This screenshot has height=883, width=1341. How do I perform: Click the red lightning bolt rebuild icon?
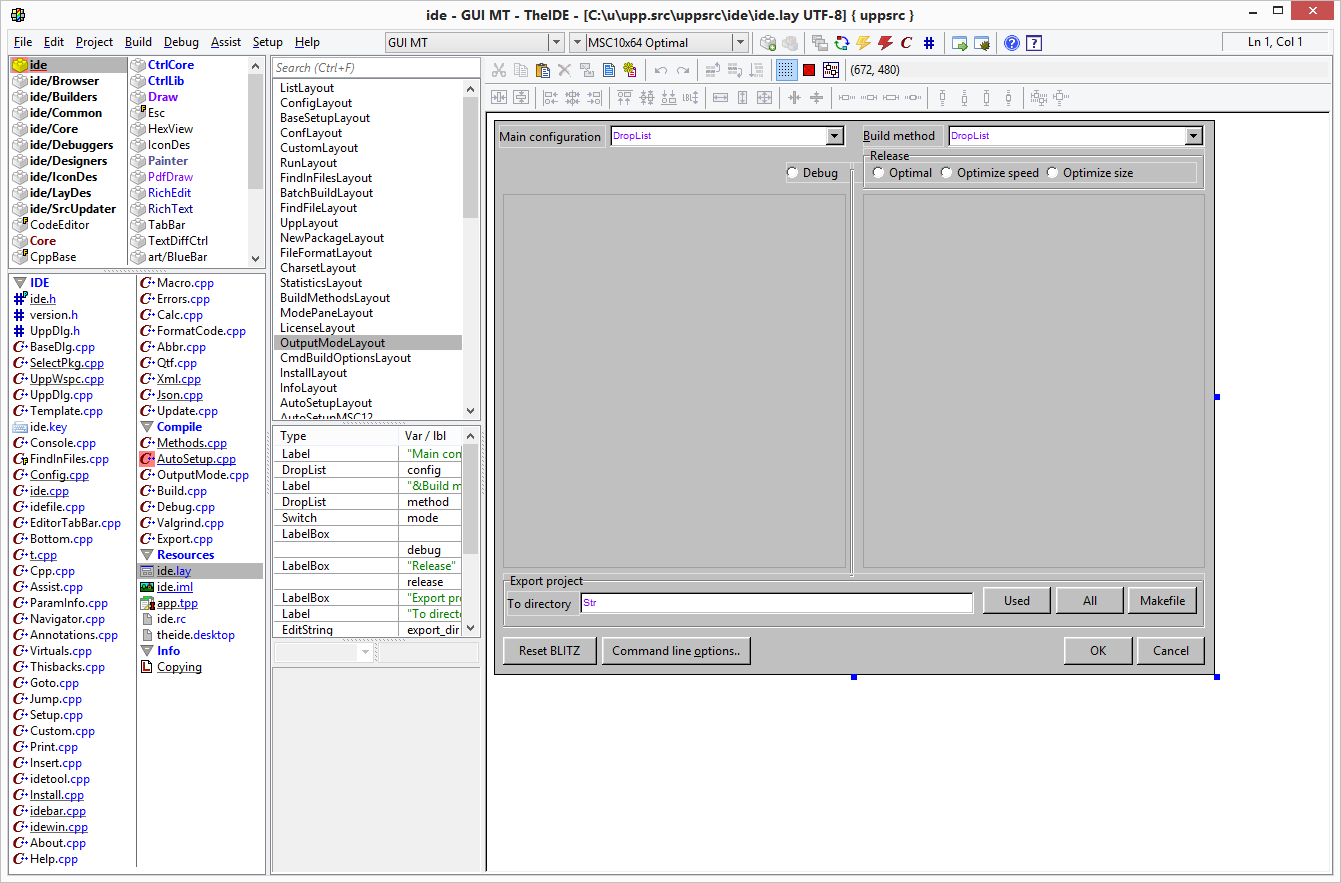(885, 43)
